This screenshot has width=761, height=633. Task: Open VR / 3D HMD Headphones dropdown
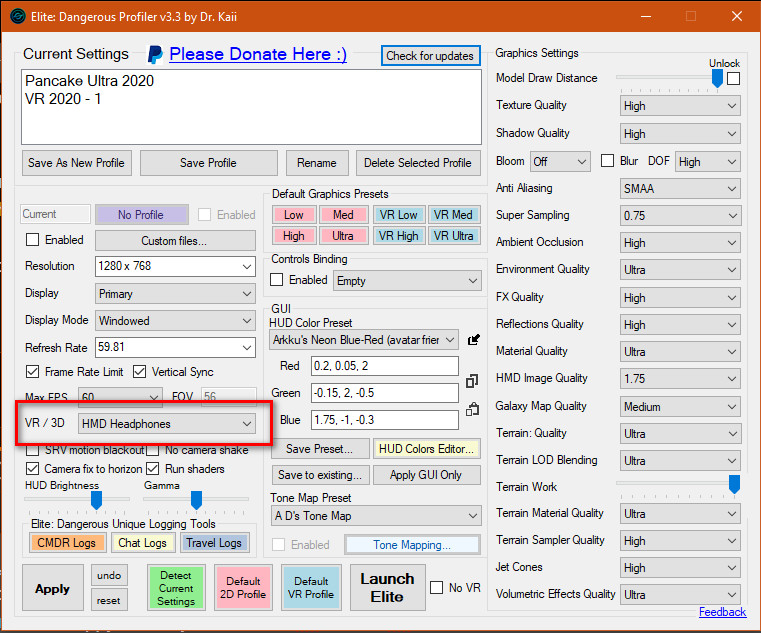click(x=166, y=424)
